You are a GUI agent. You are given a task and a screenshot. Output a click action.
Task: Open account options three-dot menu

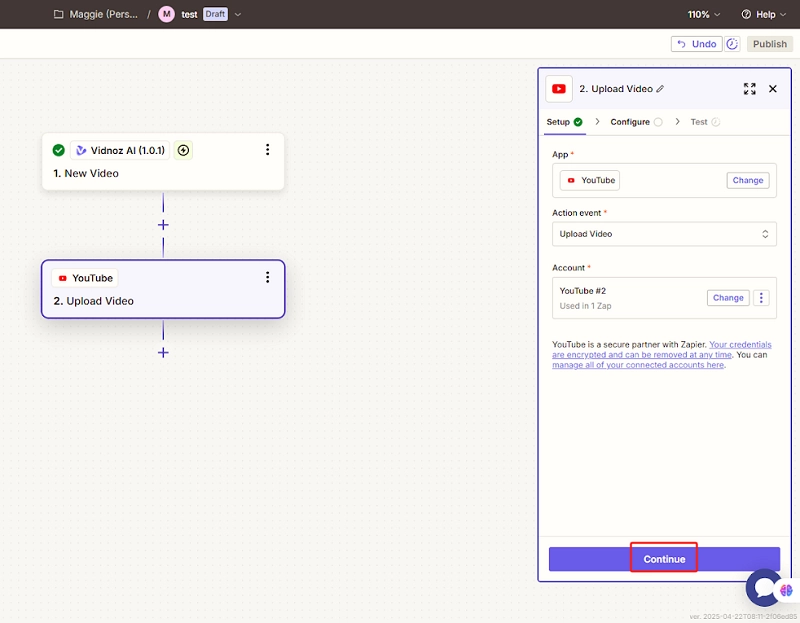[761, 298]
